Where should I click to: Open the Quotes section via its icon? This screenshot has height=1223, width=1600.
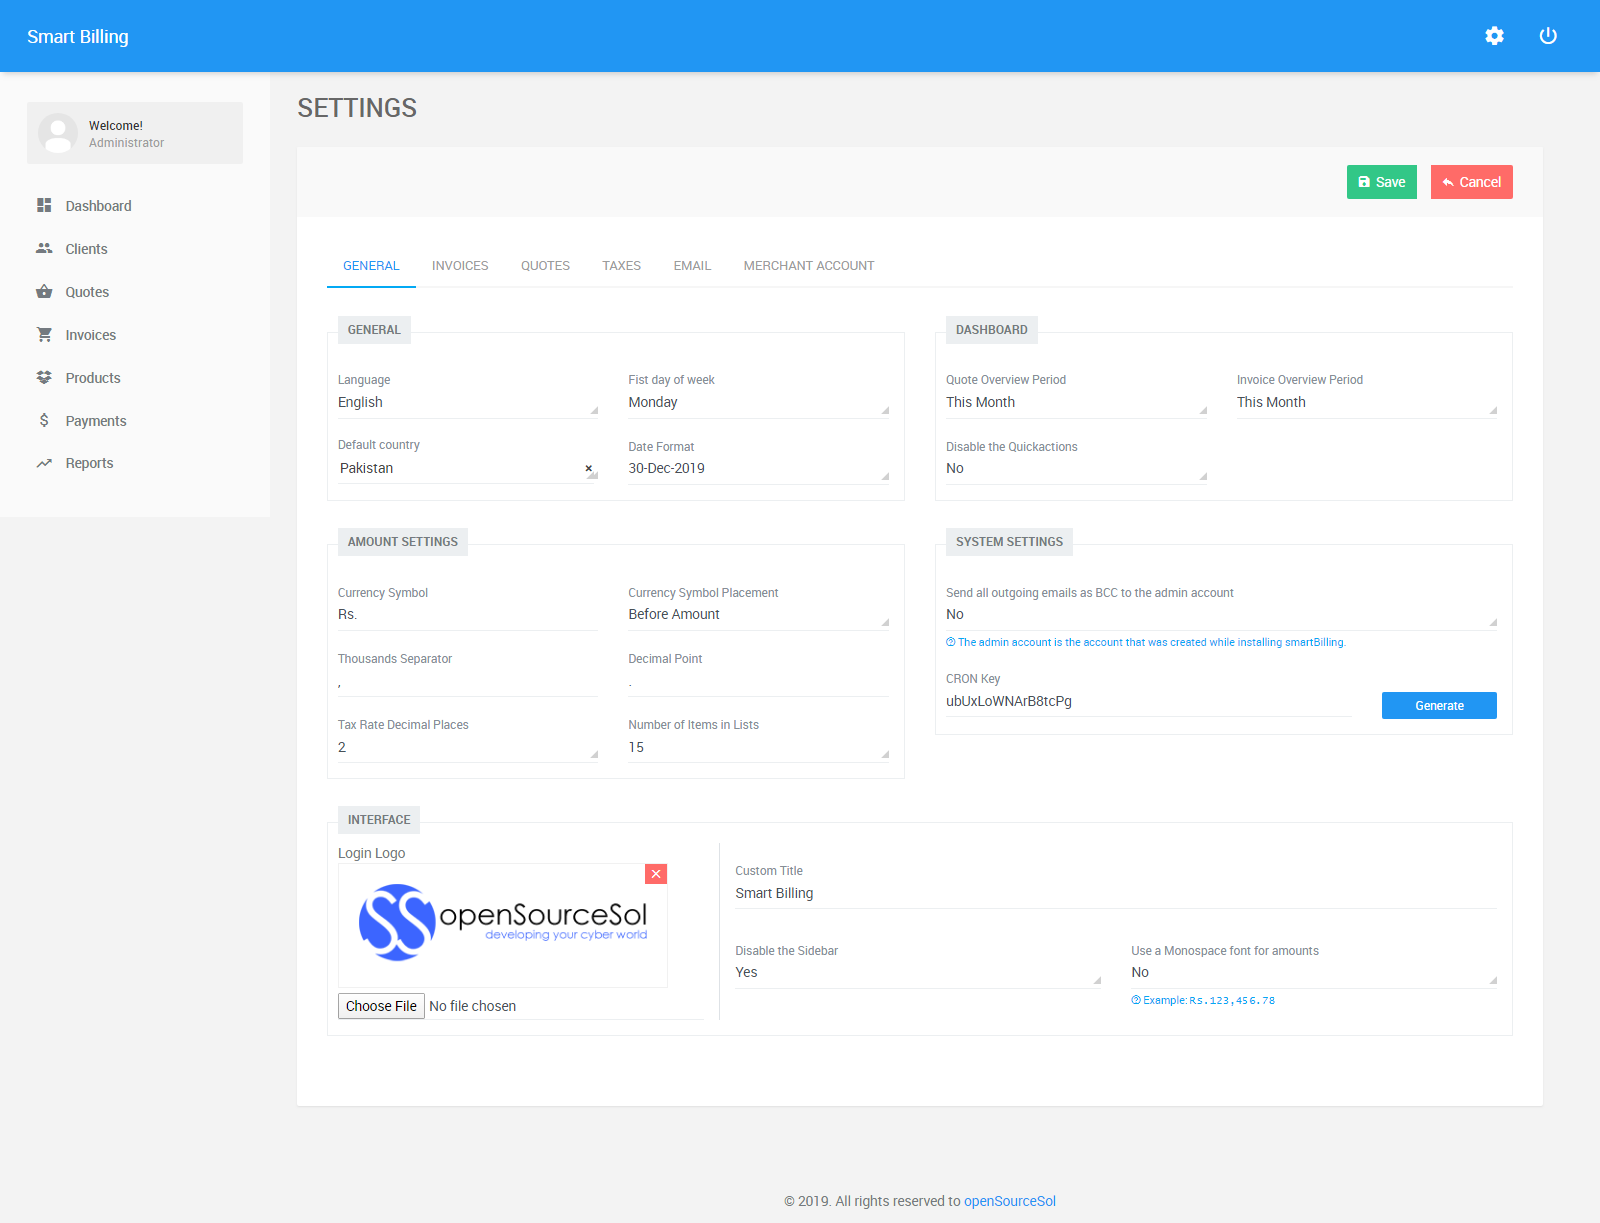[44, 291]
